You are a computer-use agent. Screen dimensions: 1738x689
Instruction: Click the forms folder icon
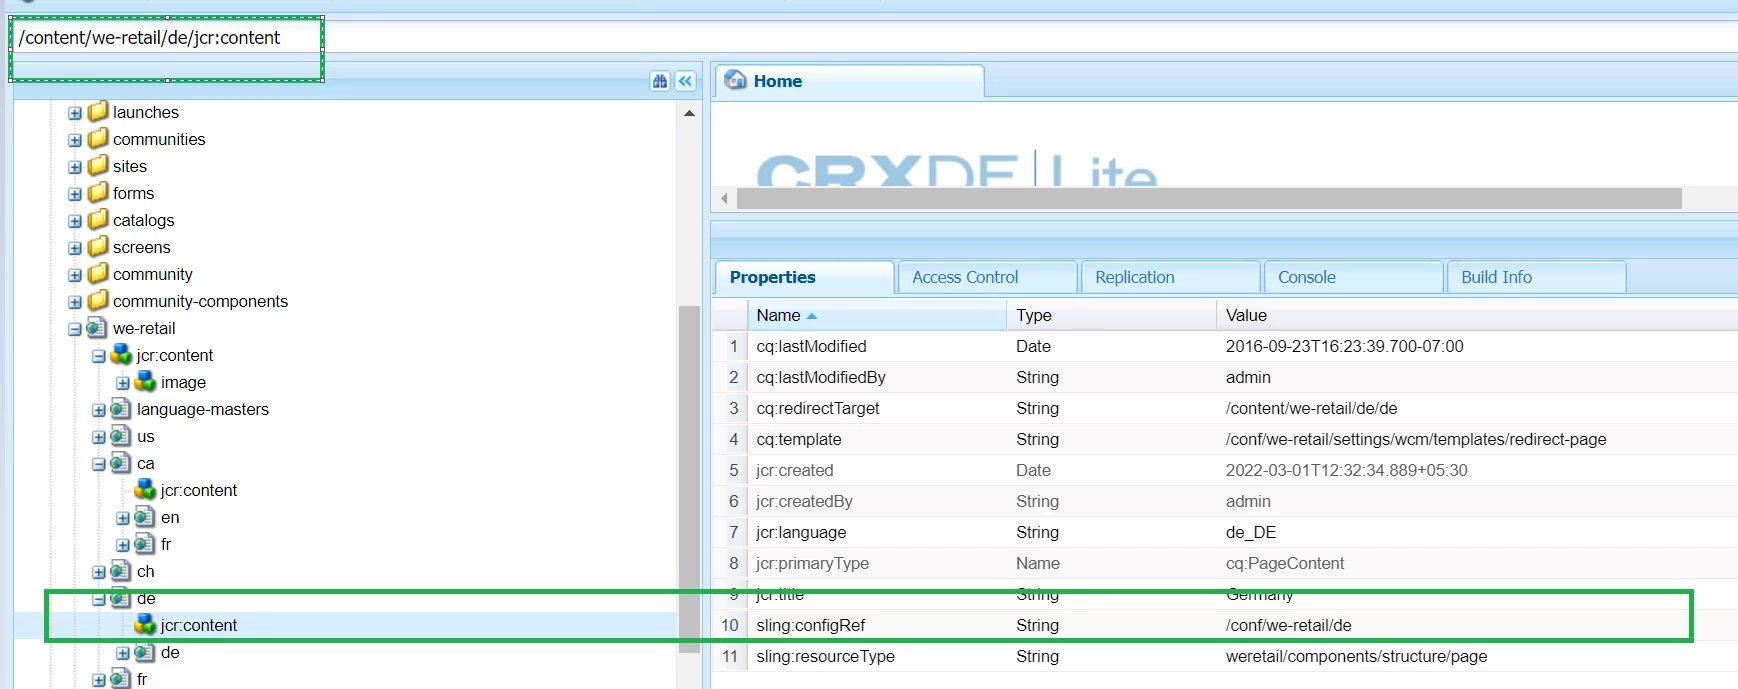click(98, 192)
